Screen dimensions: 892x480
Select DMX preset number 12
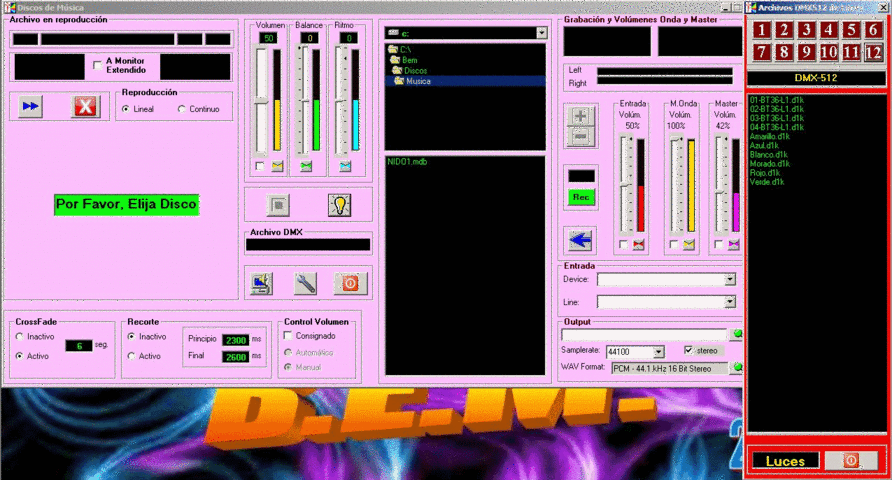[873, 52]
